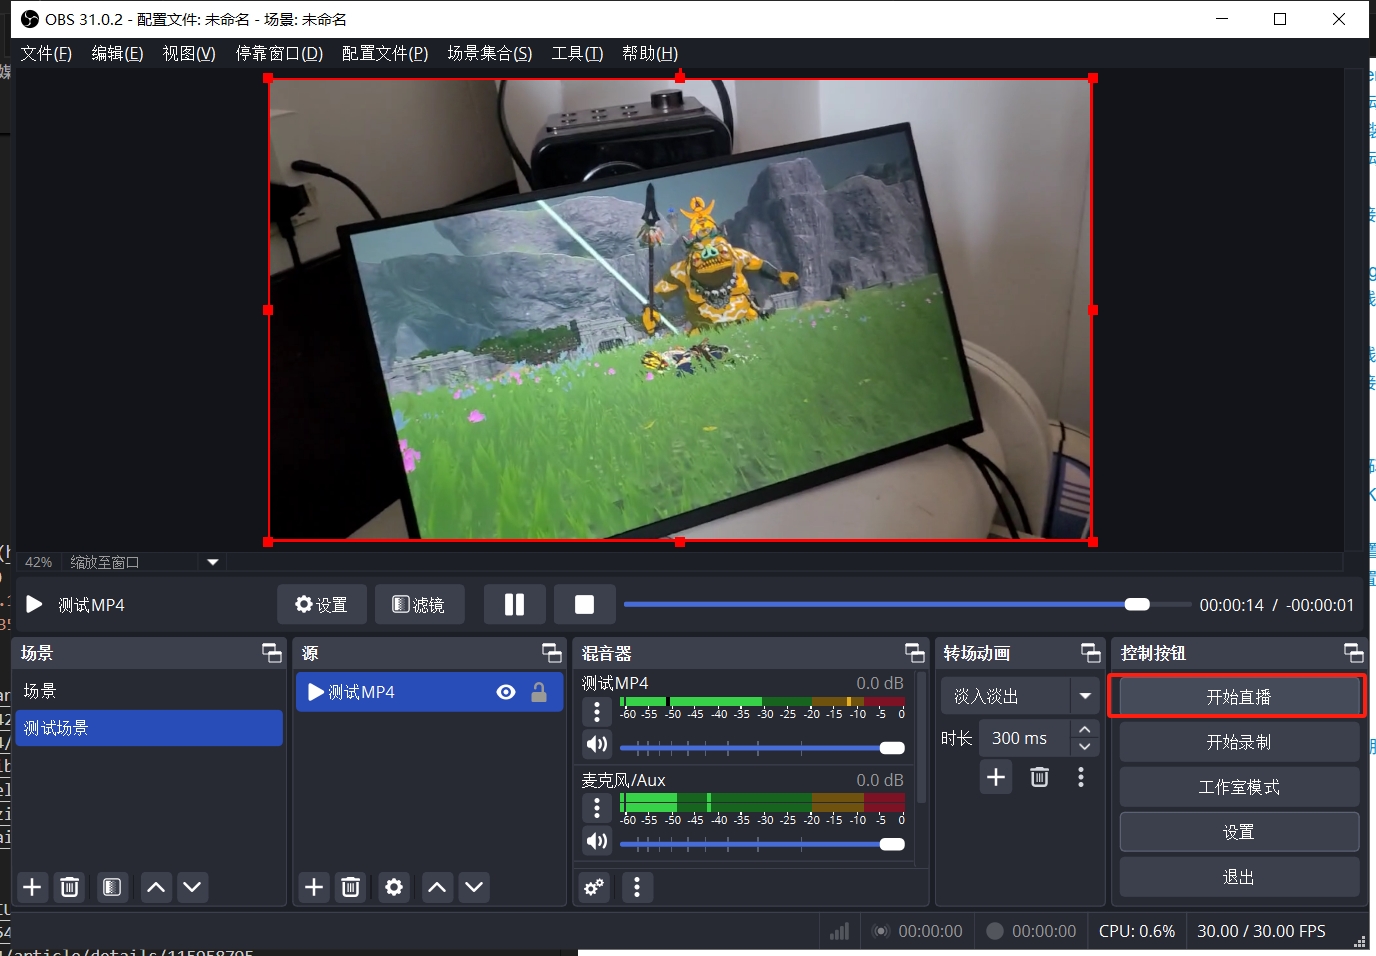Add a new scene with plus icon
The height and width of the screenshot is (956, 1376).
[x=32, y=887]
